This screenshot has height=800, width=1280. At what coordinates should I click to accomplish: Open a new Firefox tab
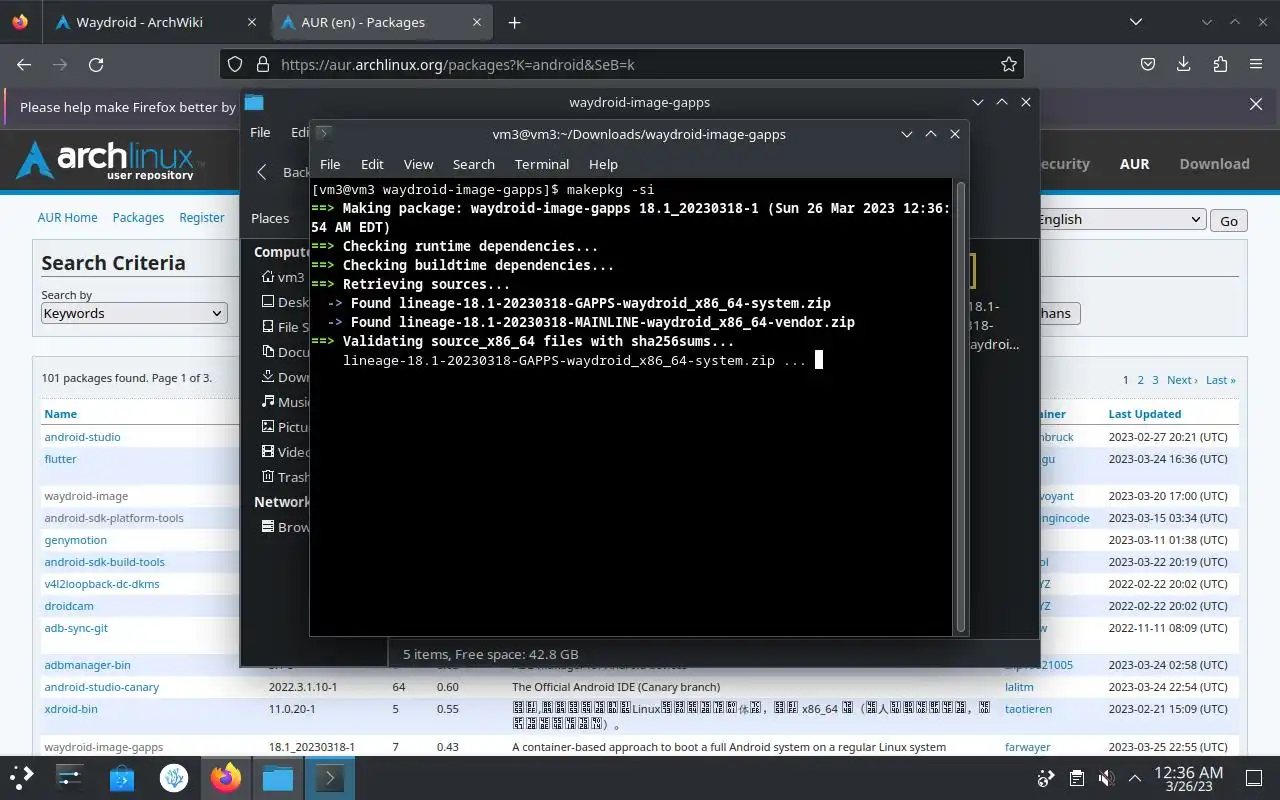coord(514,22)
